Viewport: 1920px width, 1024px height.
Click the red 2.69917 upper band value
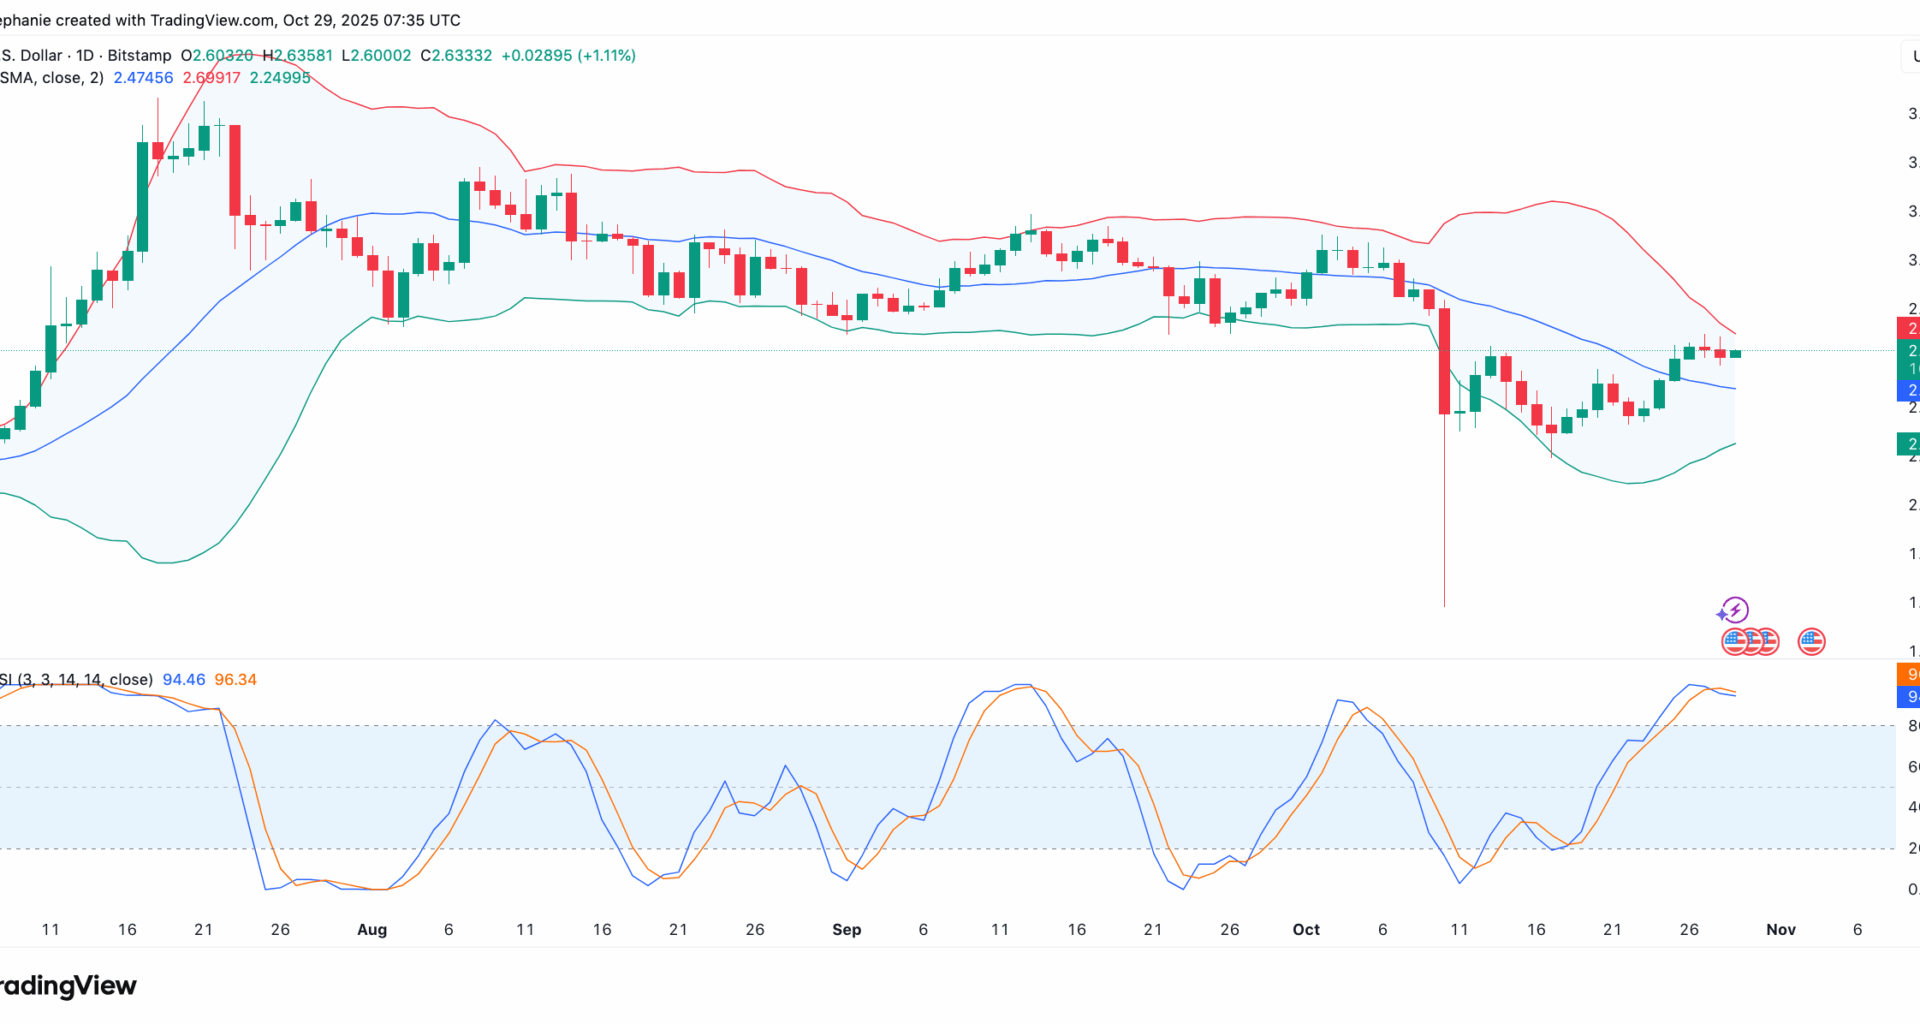click(211, 78)
